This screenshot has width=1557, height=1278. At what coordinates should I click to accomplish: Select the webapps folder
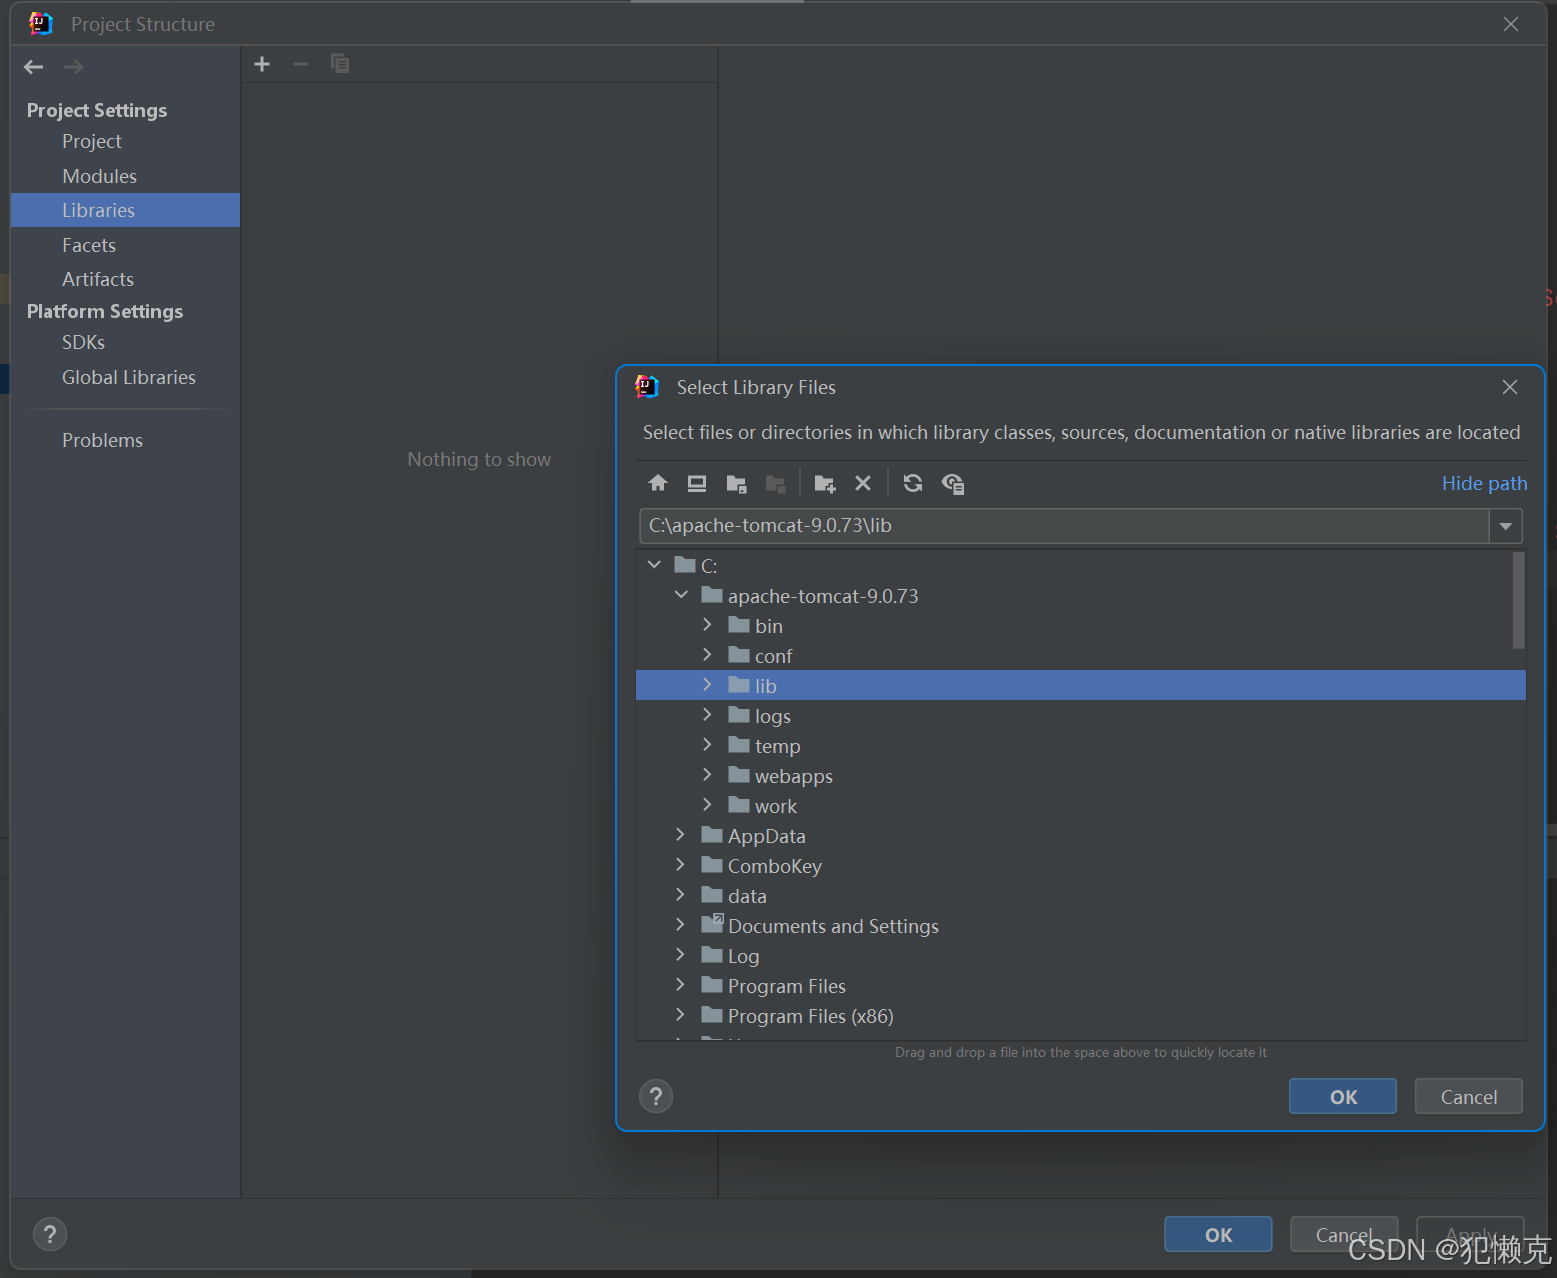pos(793,775)
